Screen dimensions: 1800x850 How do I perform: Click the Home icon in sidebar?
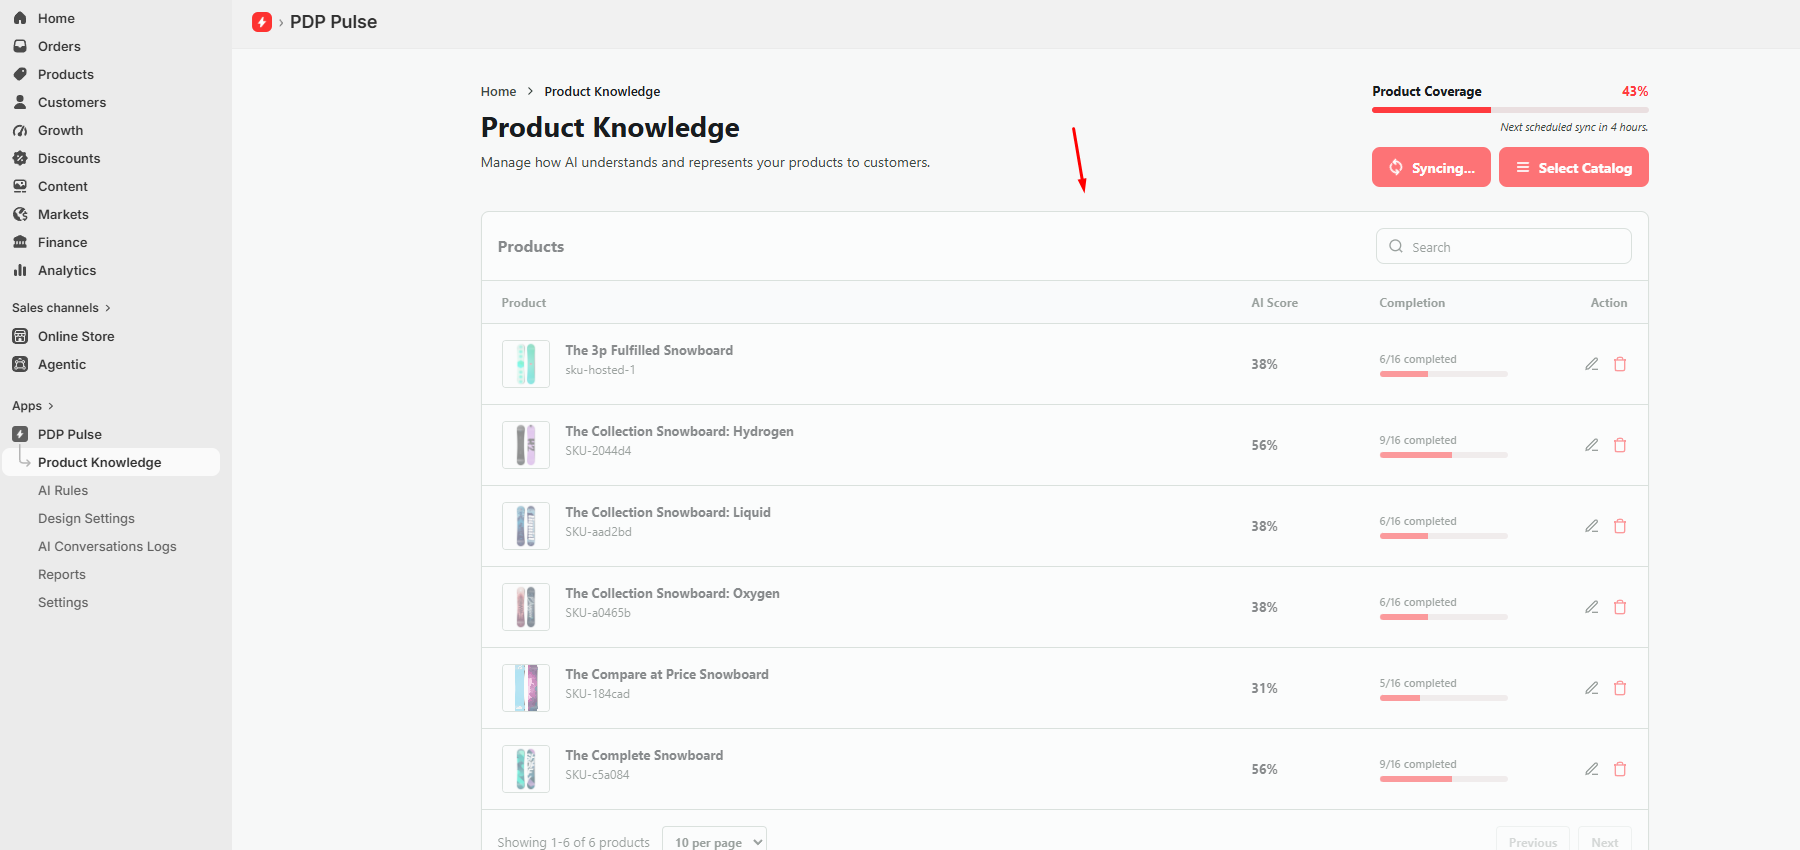coord(20,18)
